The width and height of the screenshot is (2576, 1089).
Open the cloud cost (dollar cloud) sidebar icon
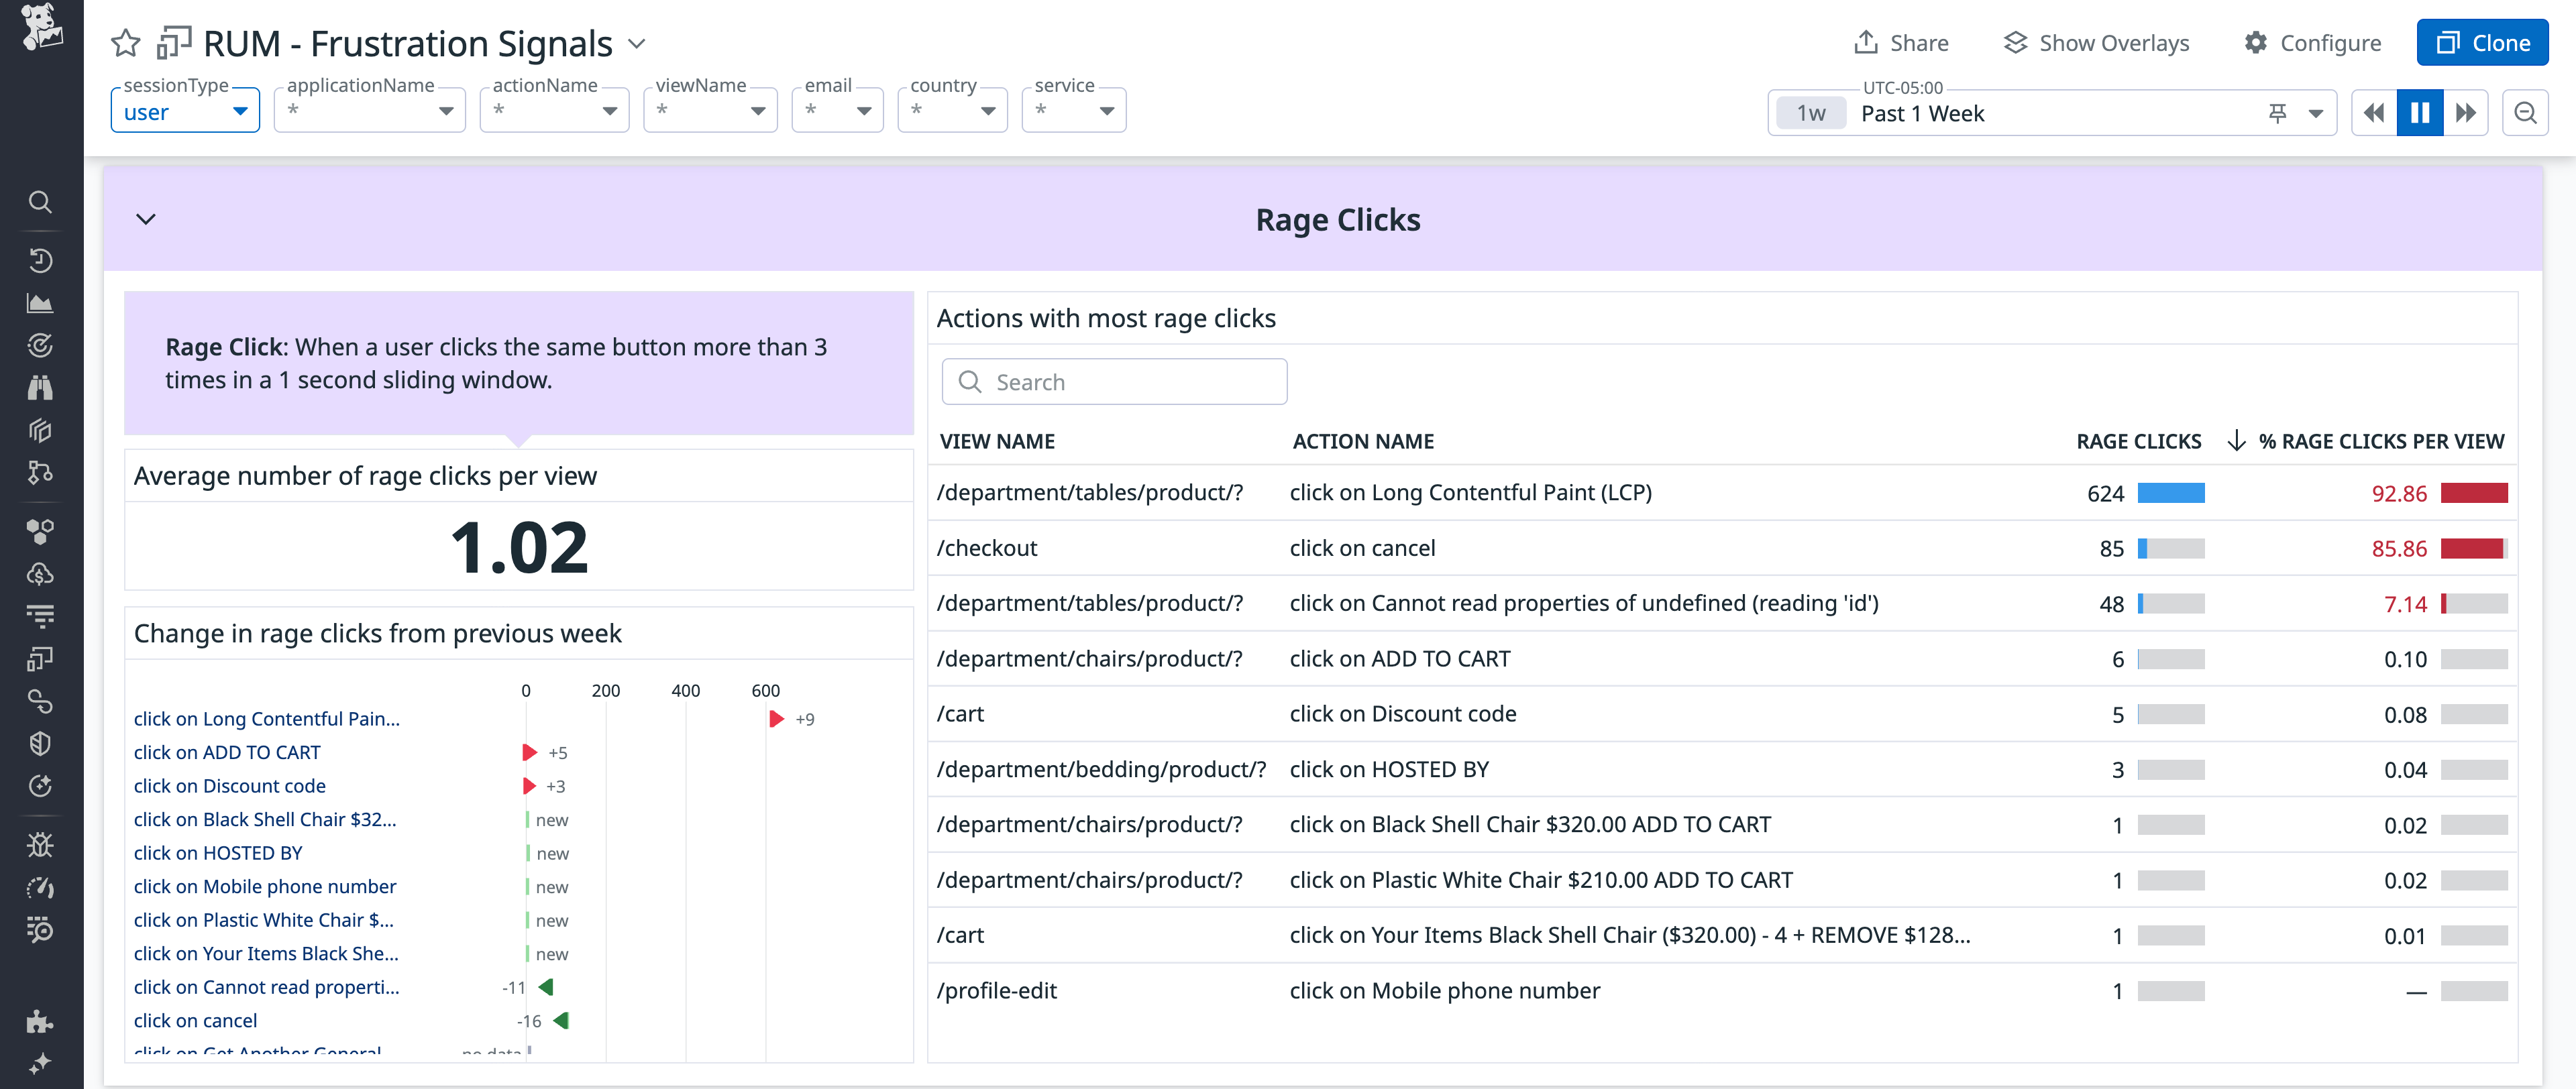[40, 573]
